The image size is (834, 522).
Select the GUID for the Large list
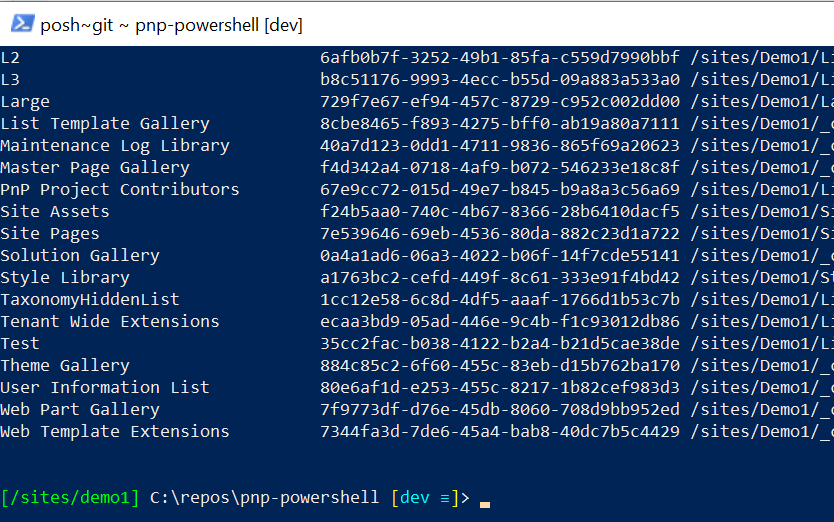coord(500,102)
